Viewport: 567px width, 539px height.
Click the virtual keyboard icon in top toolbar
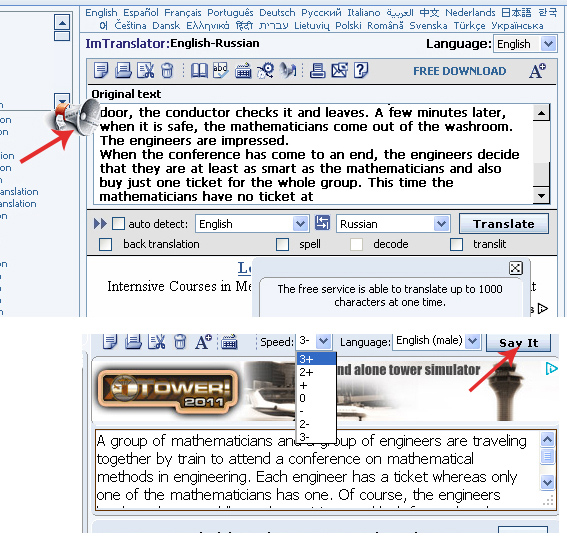click(243, 70)
